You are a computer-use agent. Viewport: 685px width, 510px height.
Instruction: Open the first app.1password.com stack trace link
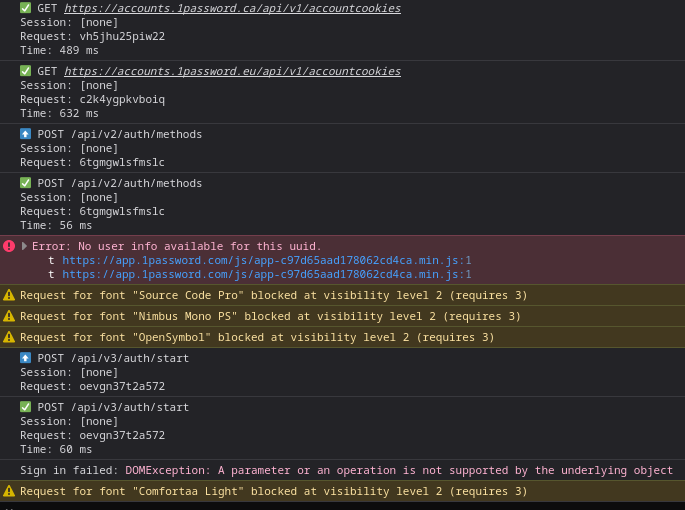[x=266, y=260]
